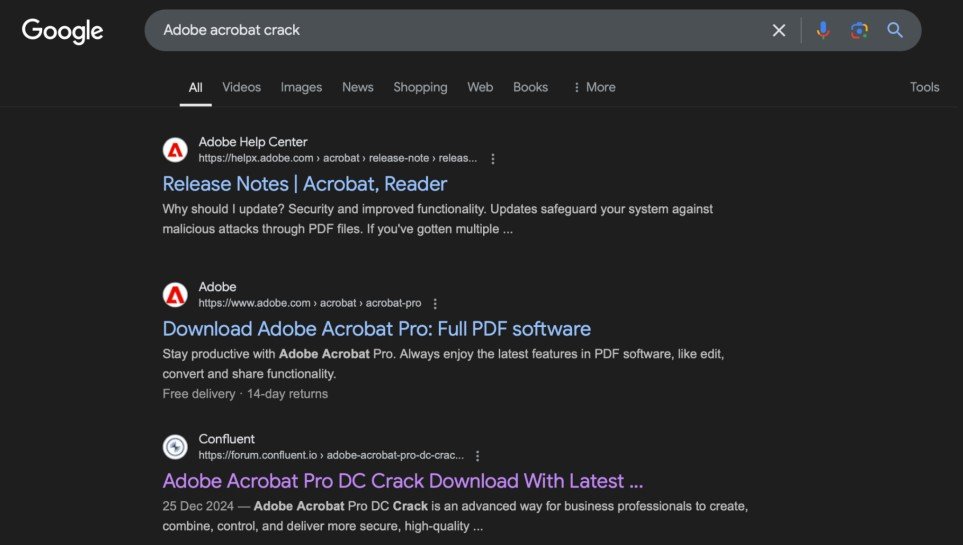Click the Confluent site name
Screen dimensions: 963x545
[226, 439]
